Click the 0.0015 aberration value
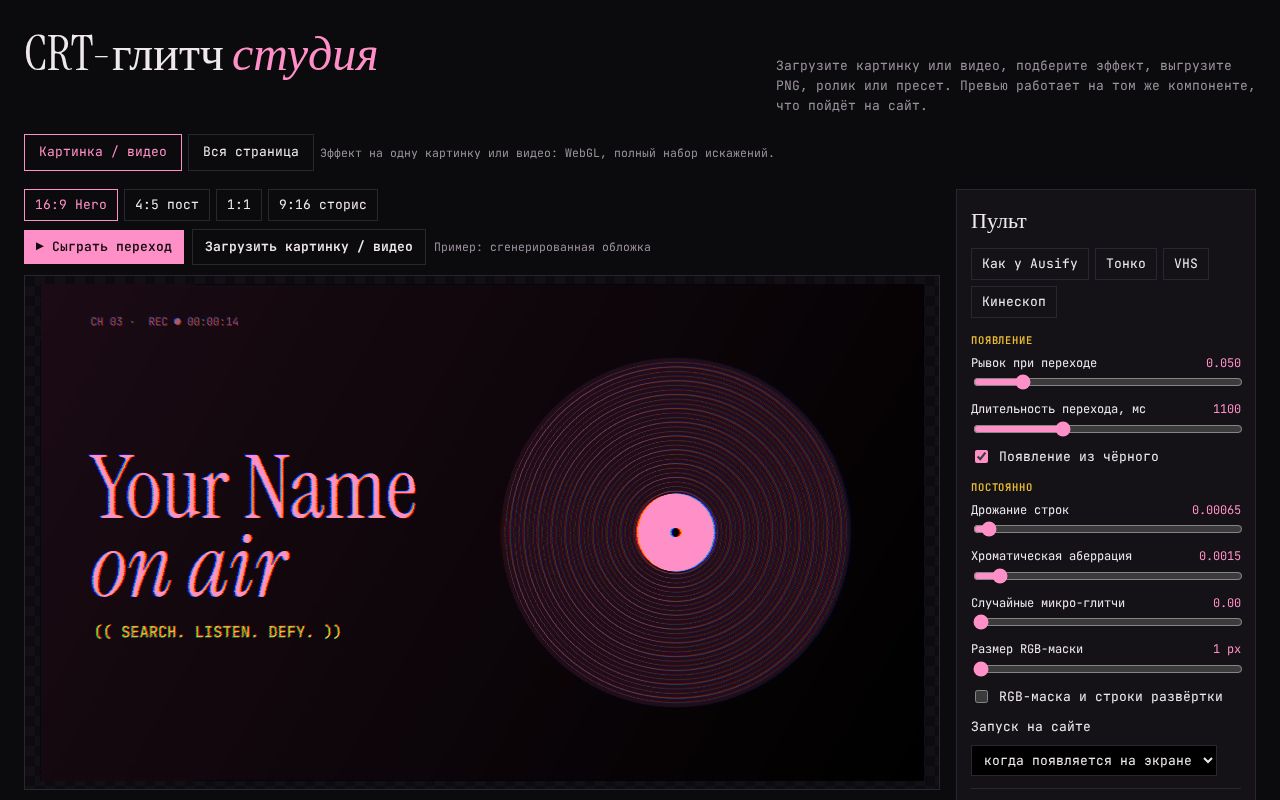Screen dimensions: 1280x800 (1220, 556)
